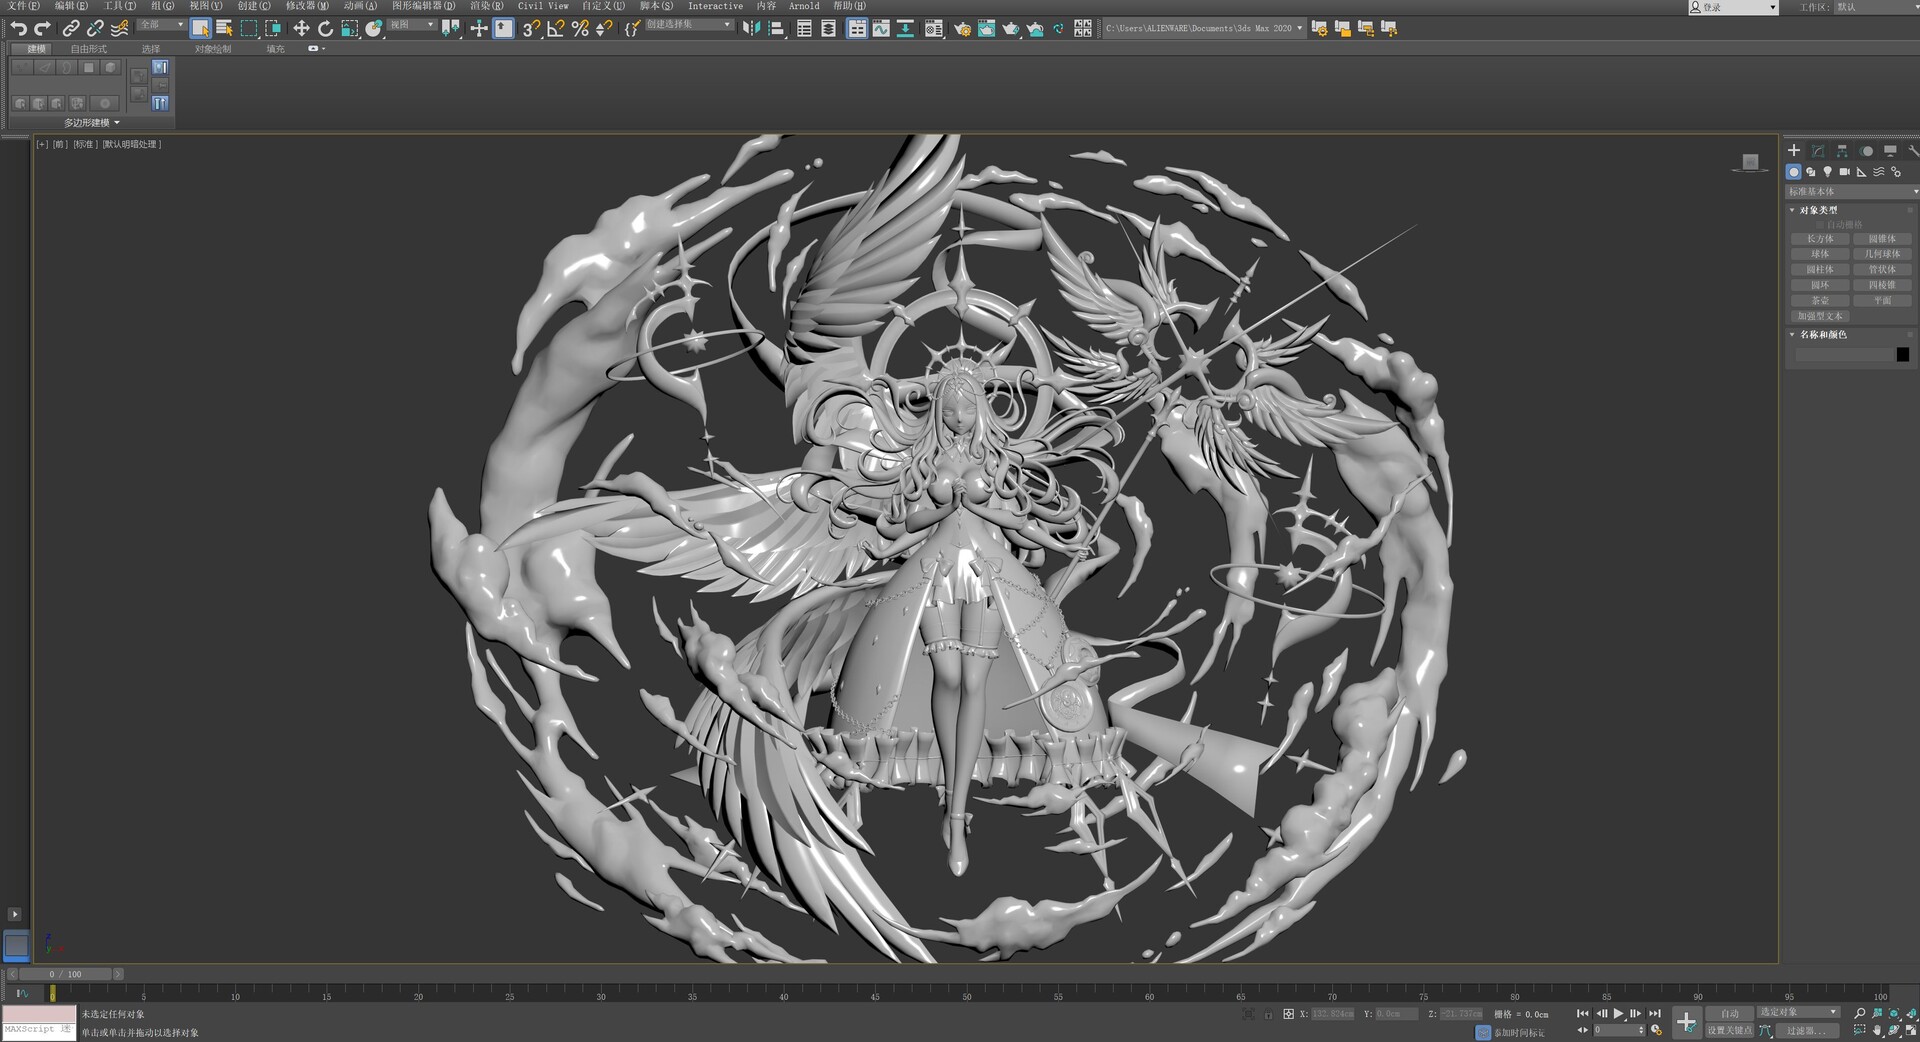Toggle the 自动 auto key button
This screenshot has width=1920, height=1042.
pos(1730,1013)
